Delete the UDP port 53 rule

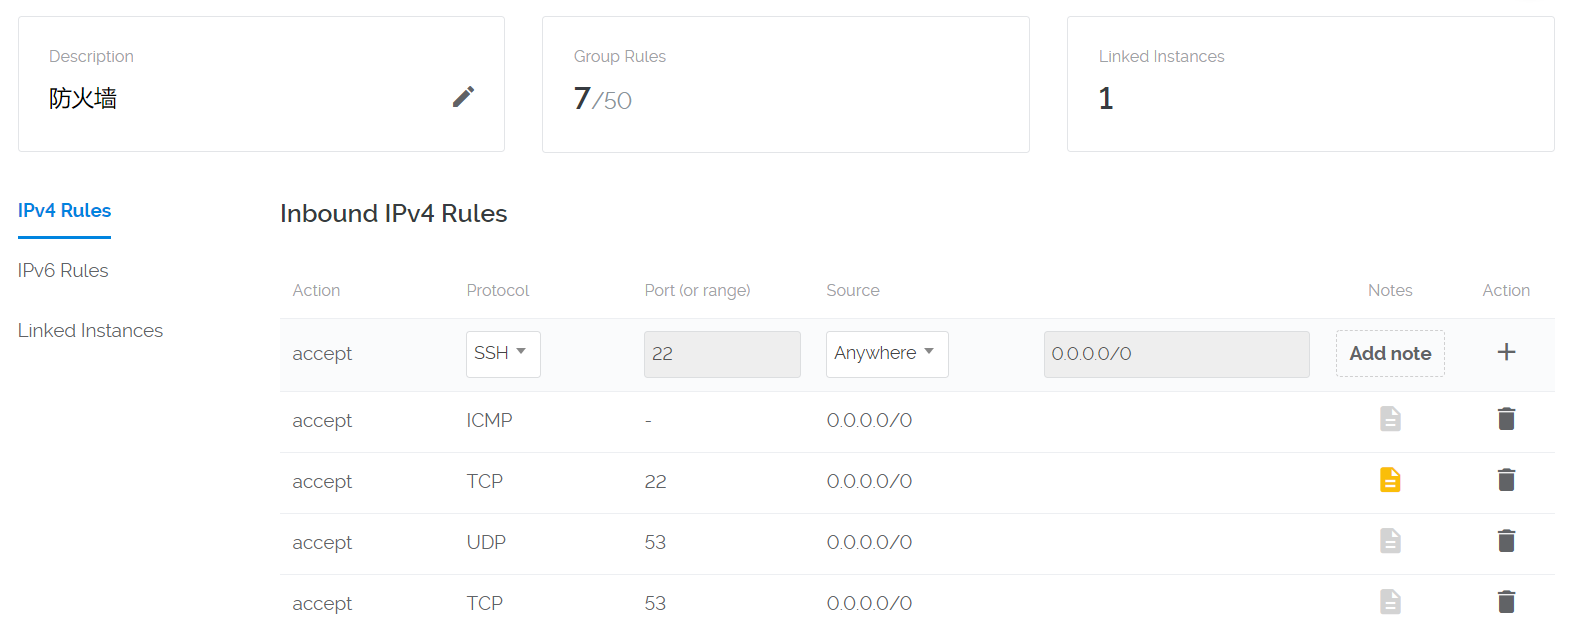(1506, 541)
